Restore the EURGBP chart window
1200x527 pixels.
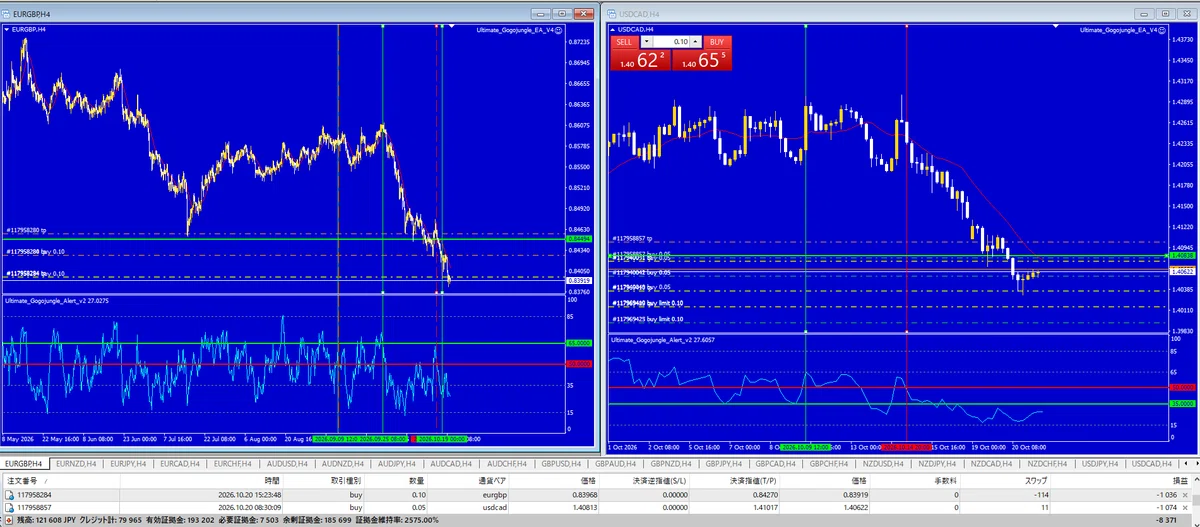(562, 13)
